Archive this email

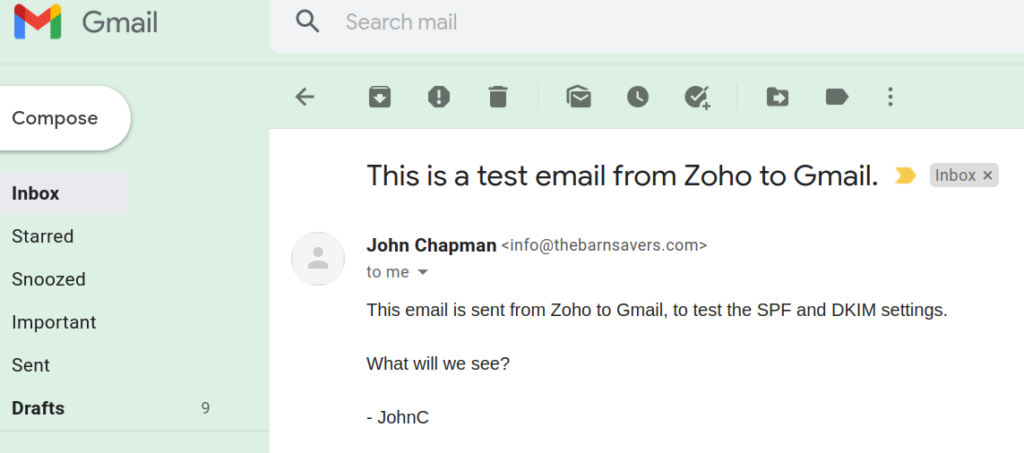(x=379, y=97)
